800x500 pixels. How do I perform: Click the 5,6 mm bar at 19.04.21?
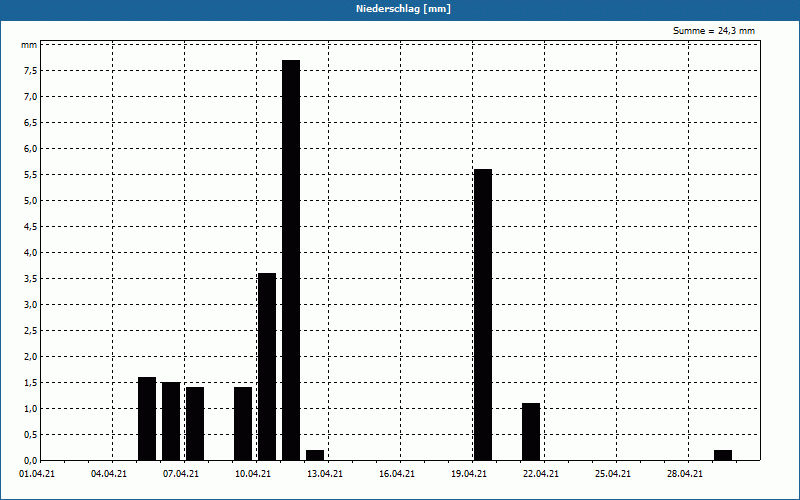[x=483, y=315]
